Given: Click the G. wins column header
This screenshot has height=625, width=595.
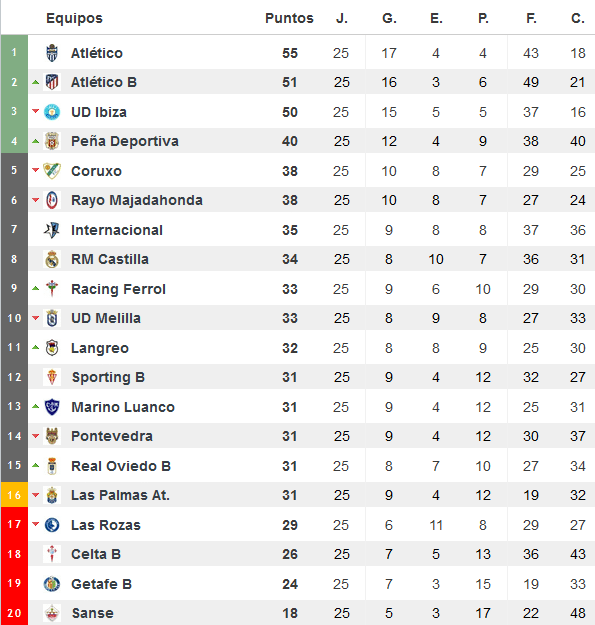Looking at the screenshot, I should (389, 18).
